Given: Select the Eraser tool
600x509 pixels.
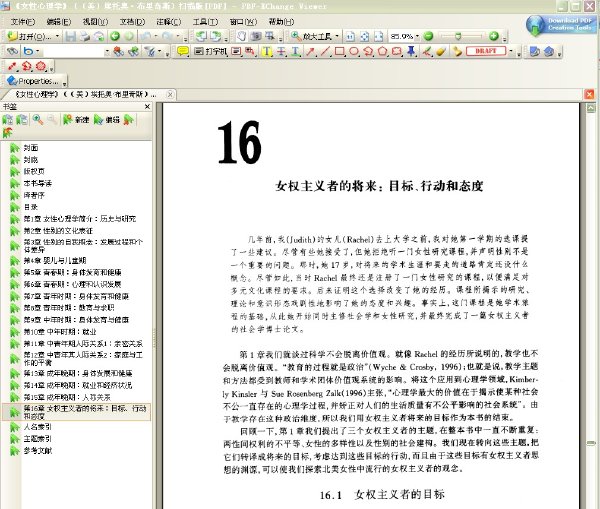Looking at the screenshot, I should point(441,51).
